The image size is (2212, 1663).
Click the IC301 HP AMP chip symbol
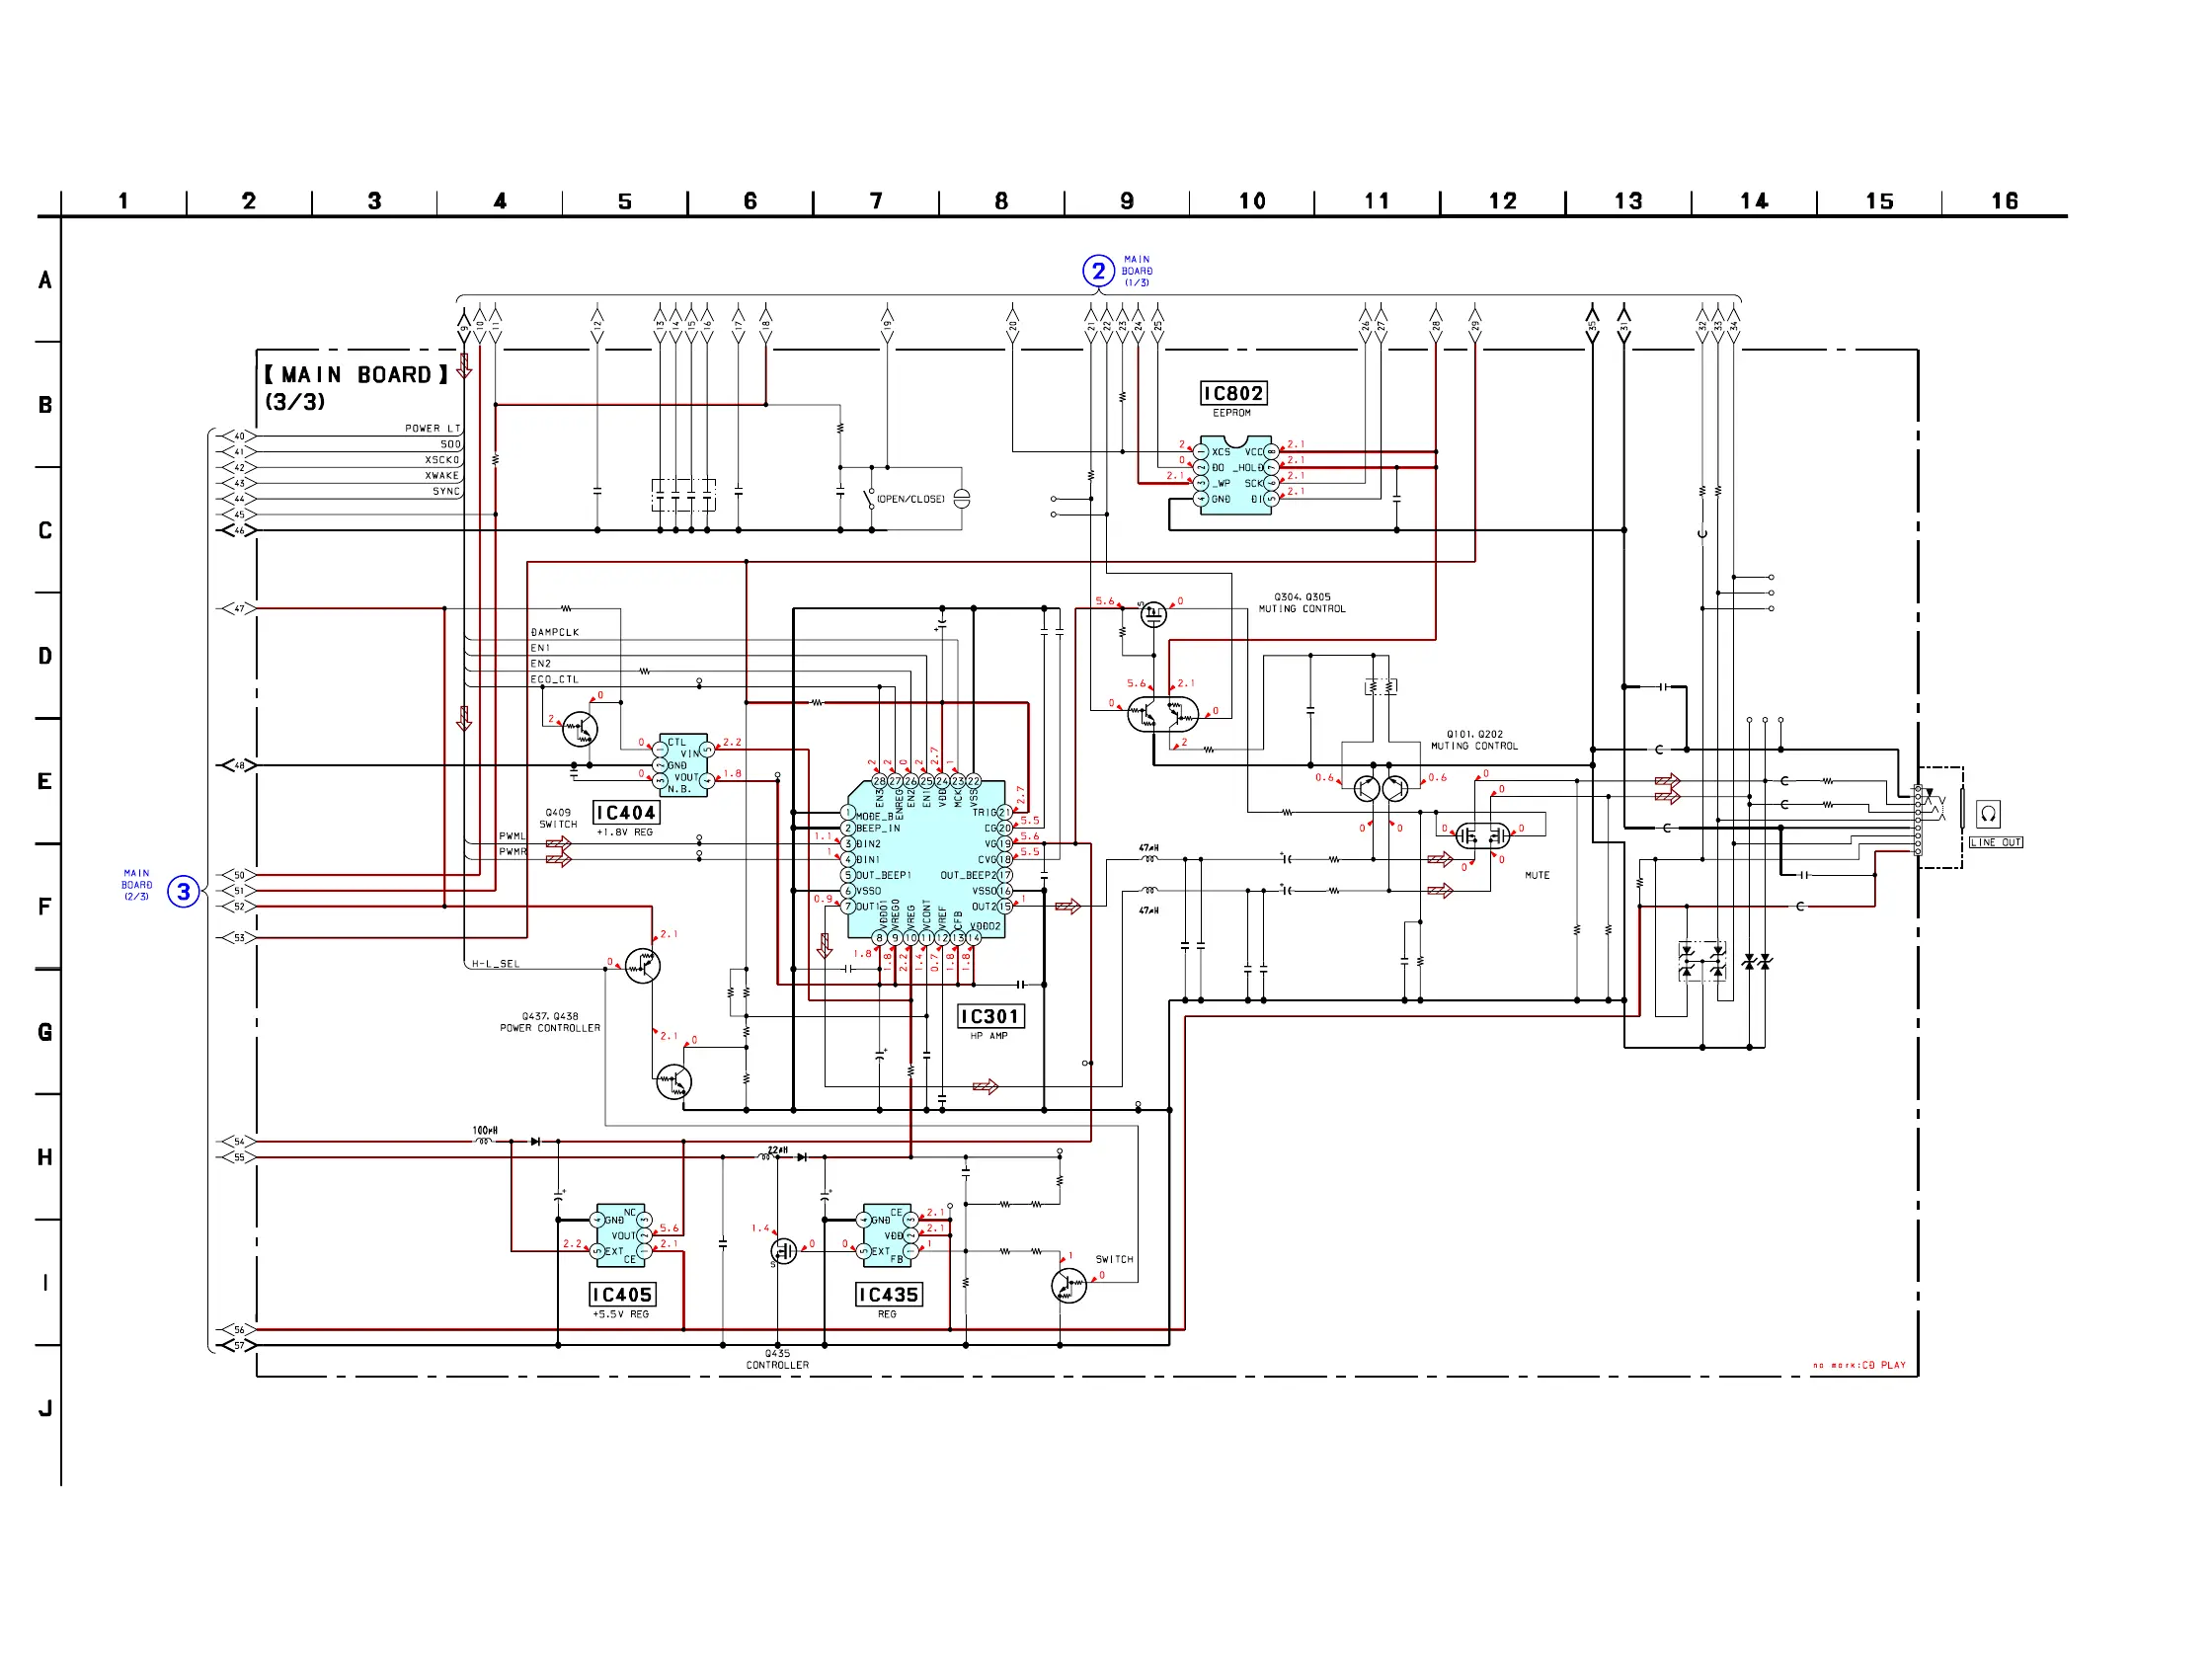[x=926, y=860]
